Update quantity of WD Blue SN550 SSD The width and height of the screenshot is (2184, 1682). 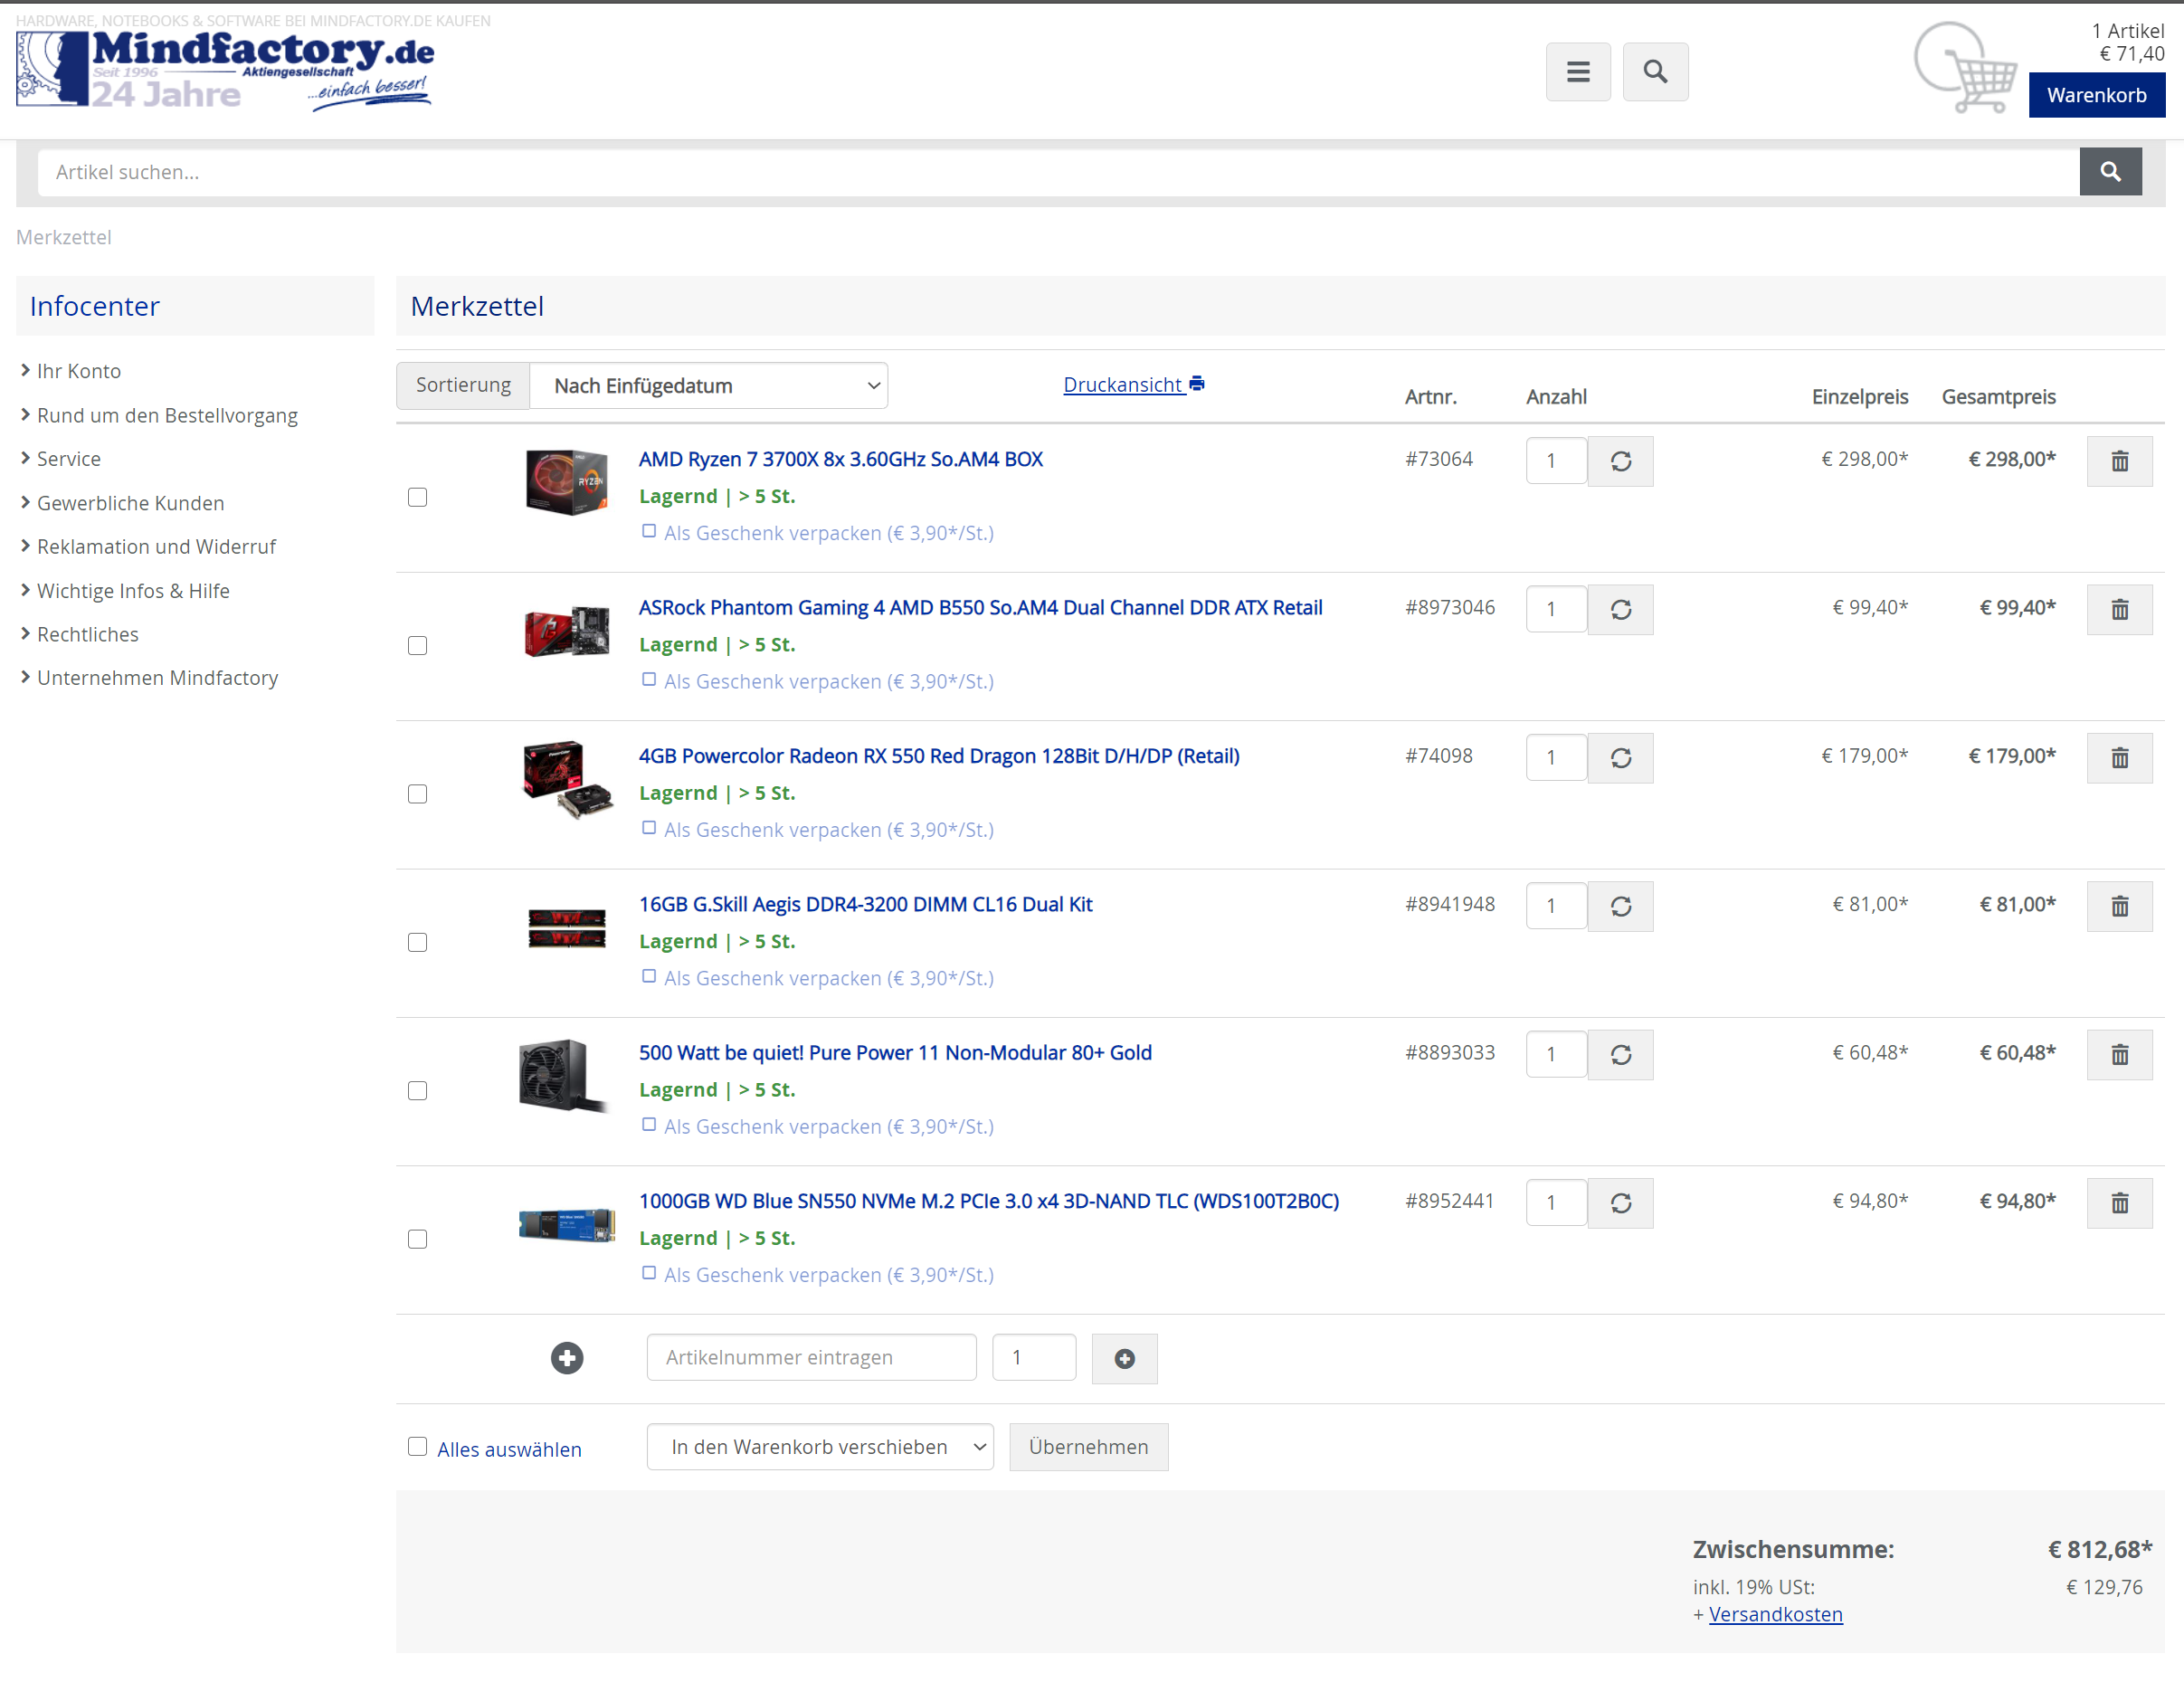[1620, 1203]
